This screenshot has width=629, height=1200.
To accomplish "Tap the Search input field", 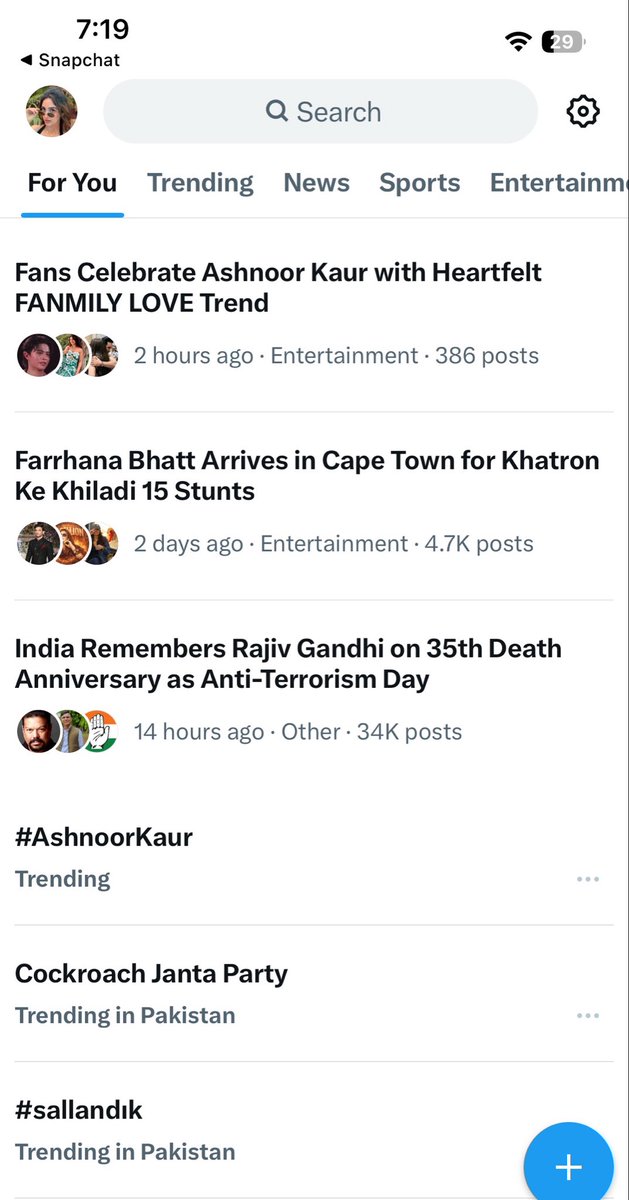I will 321,111.
